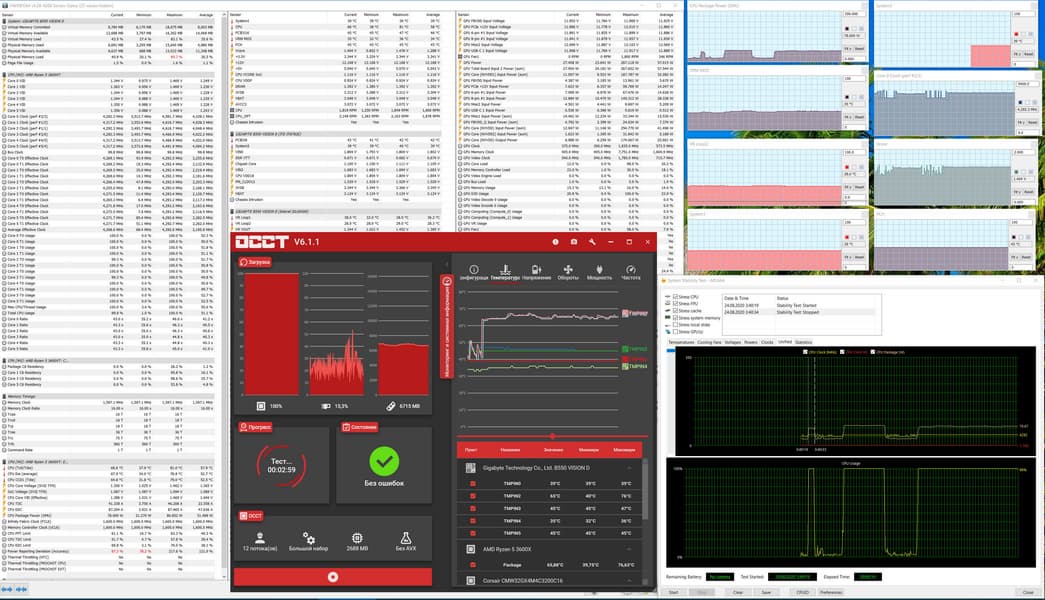Screen dimensions: 1045x600
Task: Collapse AMD Ryzen 5 3600X sensor group
Action: point(628,549)
